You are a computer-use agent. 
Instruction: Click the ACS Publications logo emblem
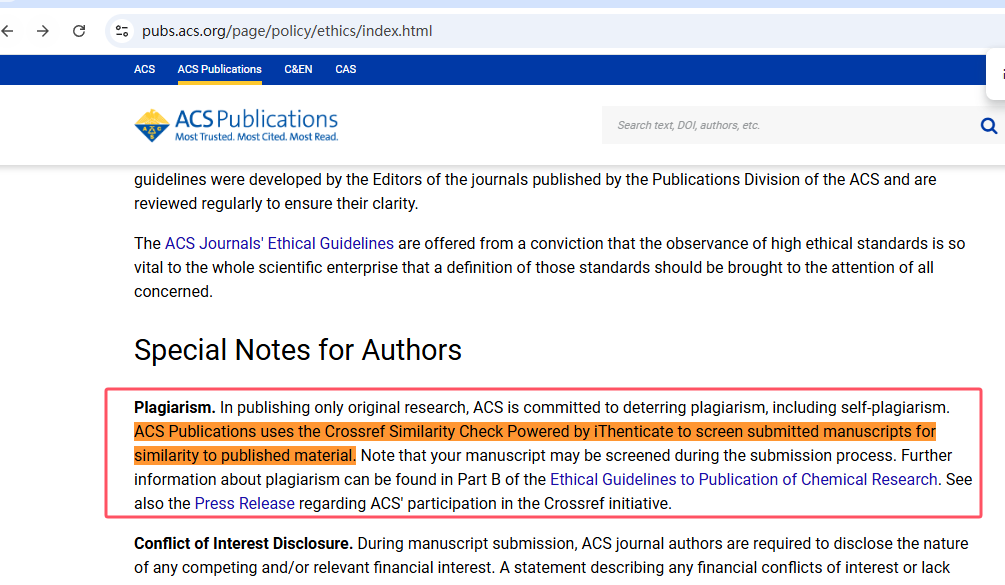(152, 125)
